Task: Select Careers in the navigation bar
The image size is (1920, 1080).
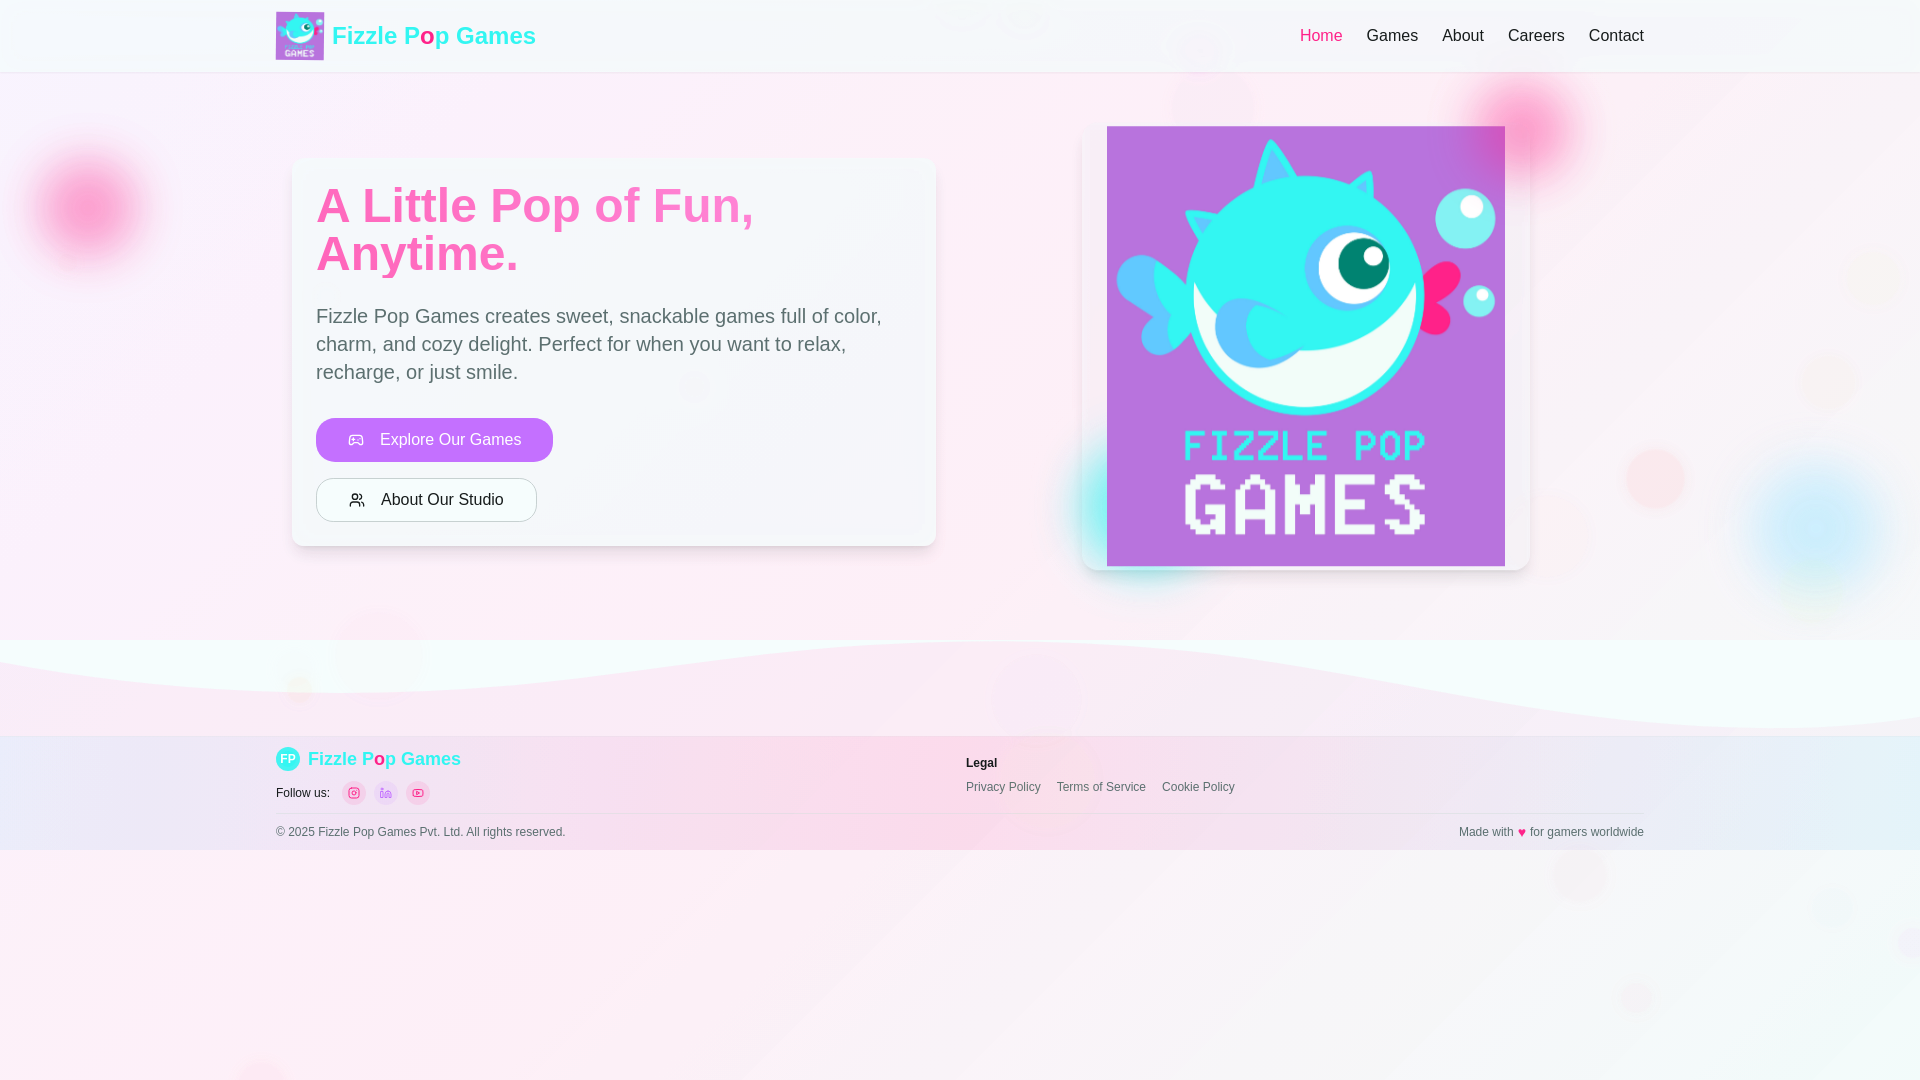Action: 1536,35
